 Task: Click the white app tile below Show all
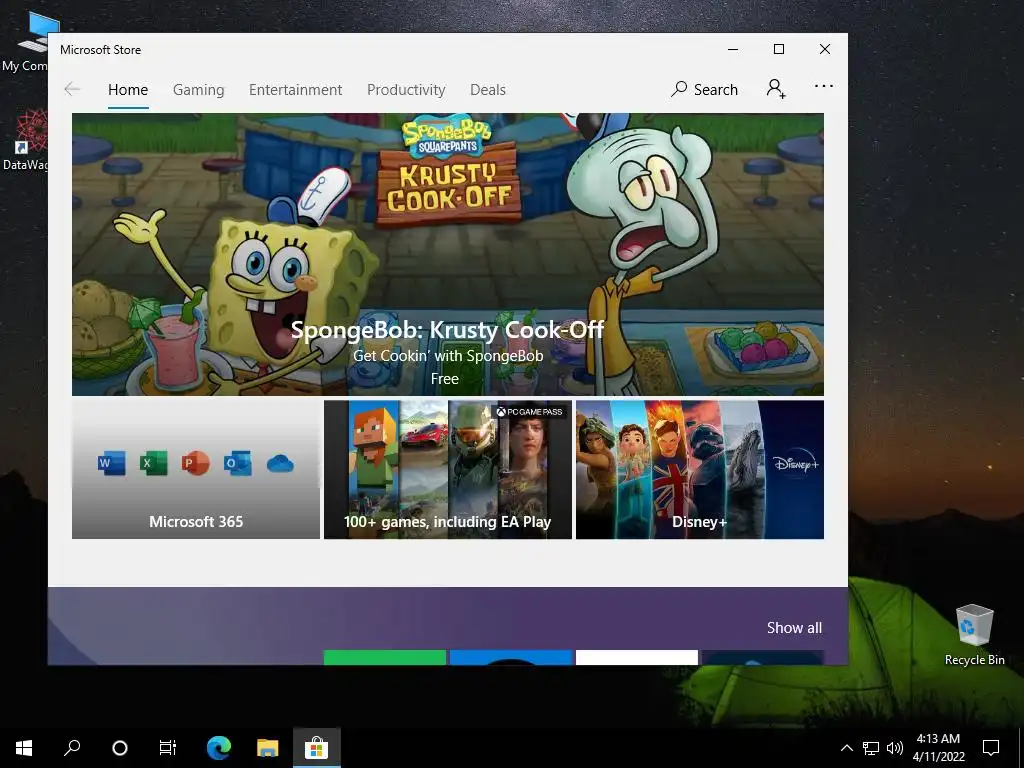[x=637, y=657]
